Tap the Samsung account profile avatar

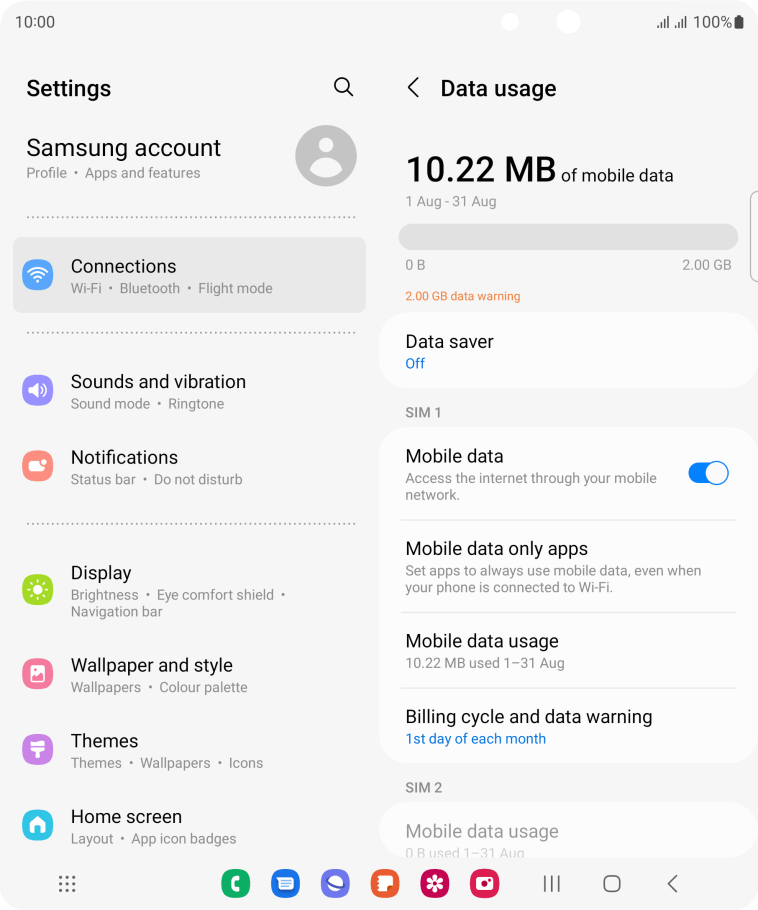click(326, 156)
